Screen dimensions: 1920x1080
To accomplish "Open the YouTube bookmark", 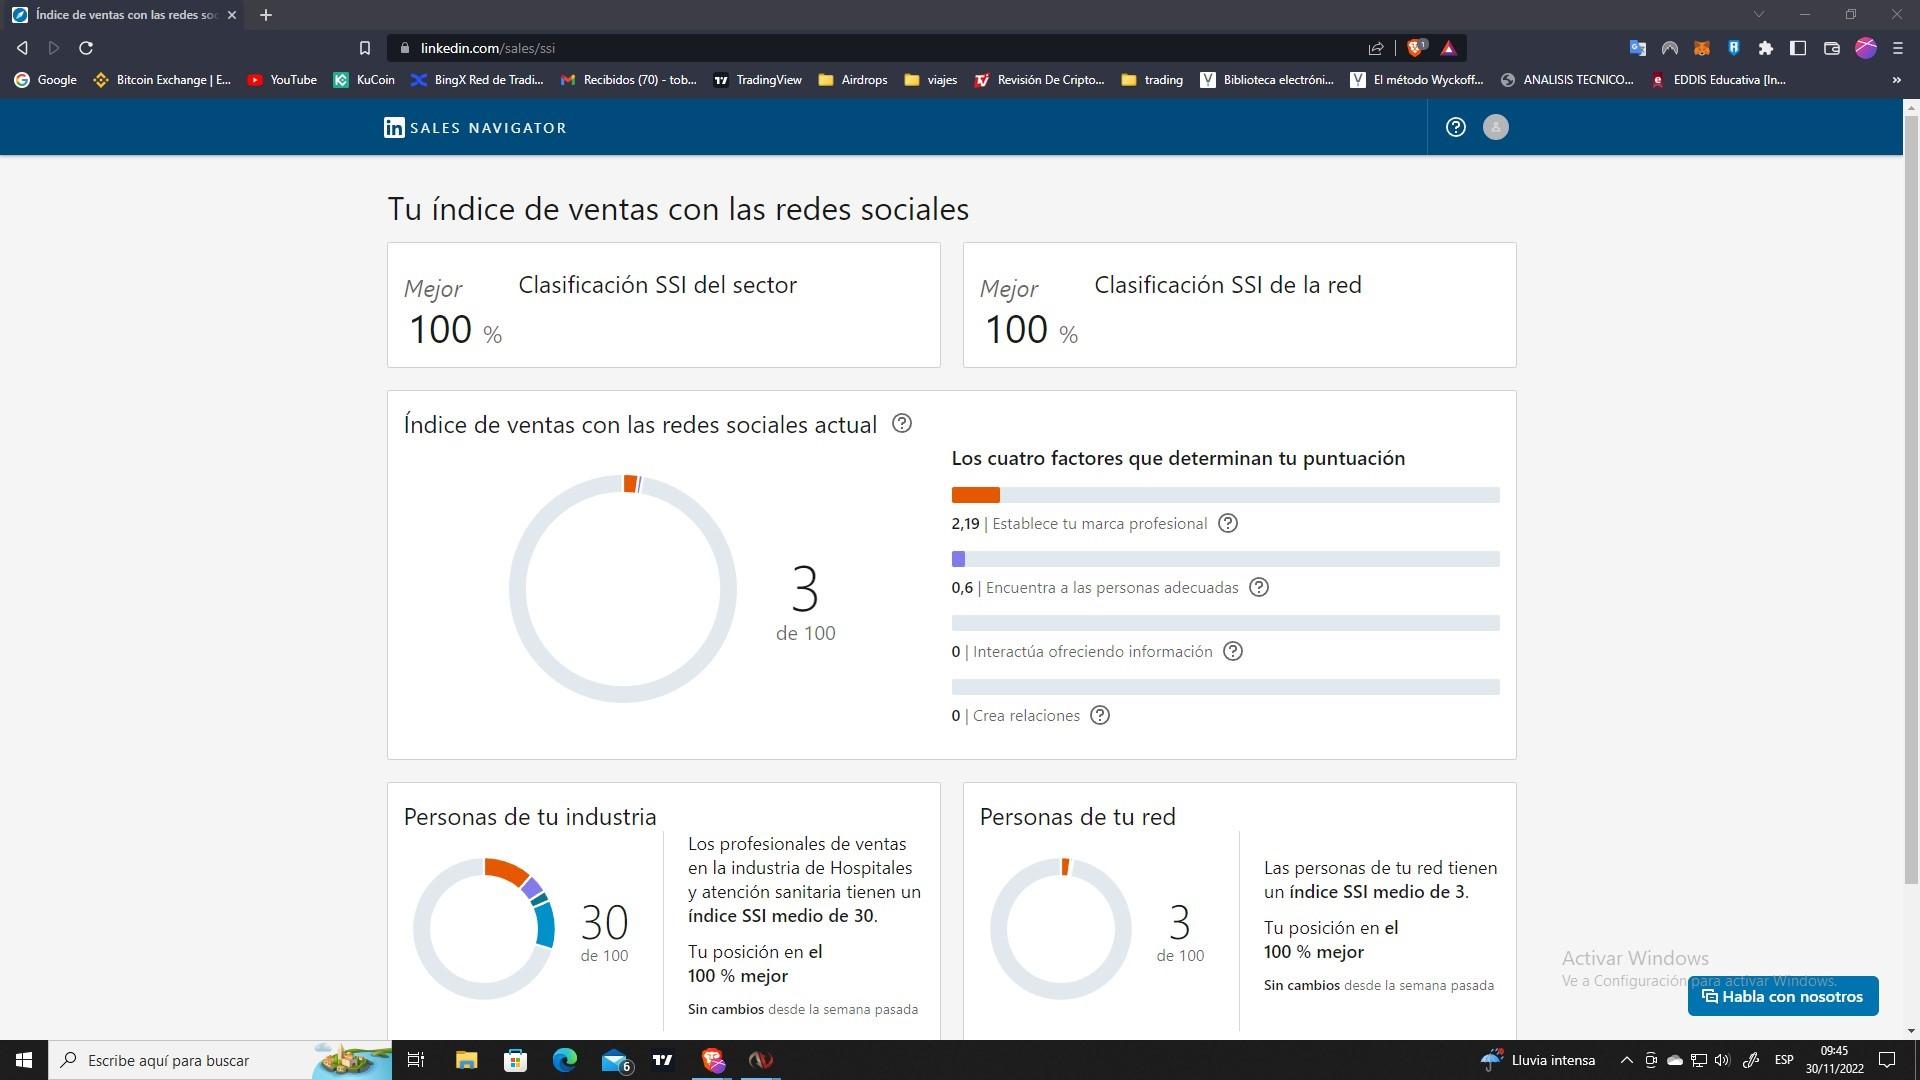I will [282, 80].
